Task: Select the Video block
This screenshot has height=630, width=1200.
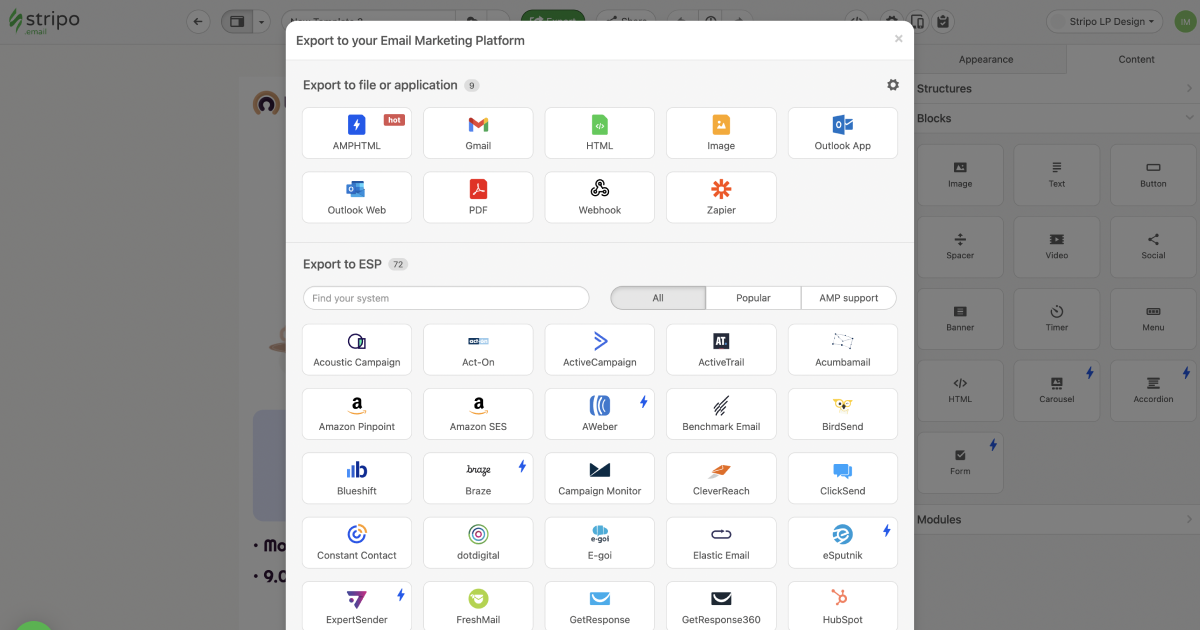Action: 1057,247
